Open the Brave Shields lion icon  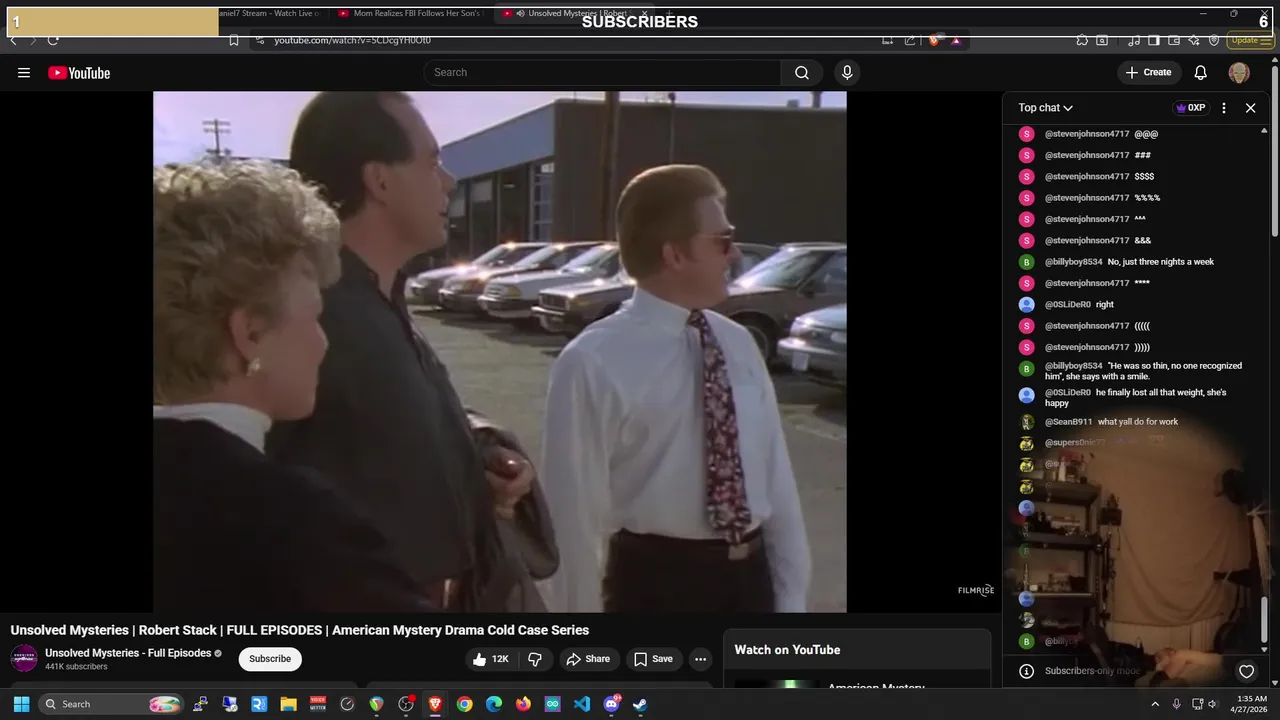(x=934, y=40)
